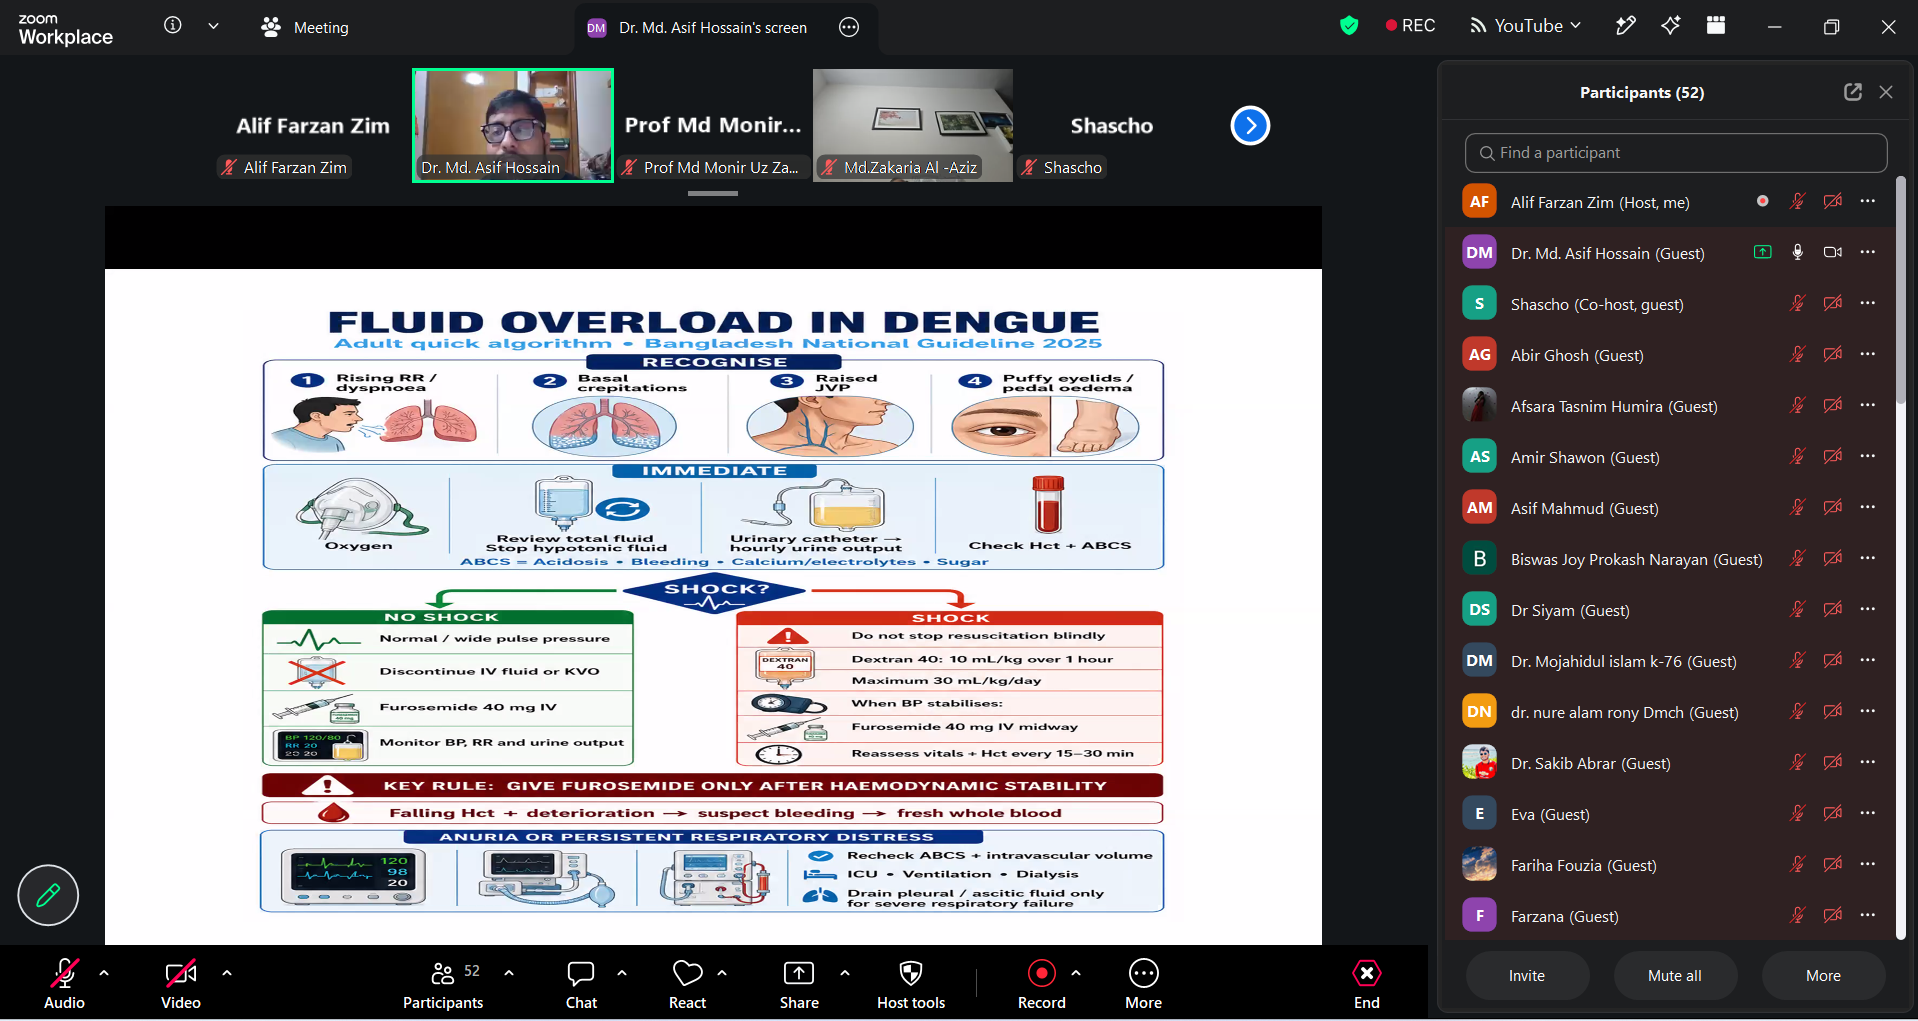Open the Chat panel

(x=581, y=984)
